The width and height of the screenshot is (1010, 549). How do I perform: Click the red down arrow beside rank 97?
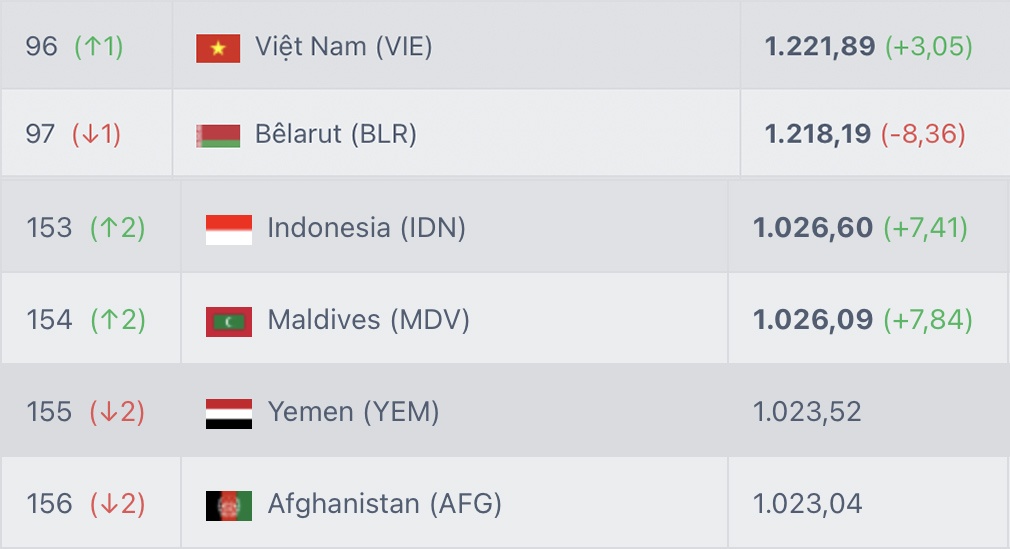(89, 134)
